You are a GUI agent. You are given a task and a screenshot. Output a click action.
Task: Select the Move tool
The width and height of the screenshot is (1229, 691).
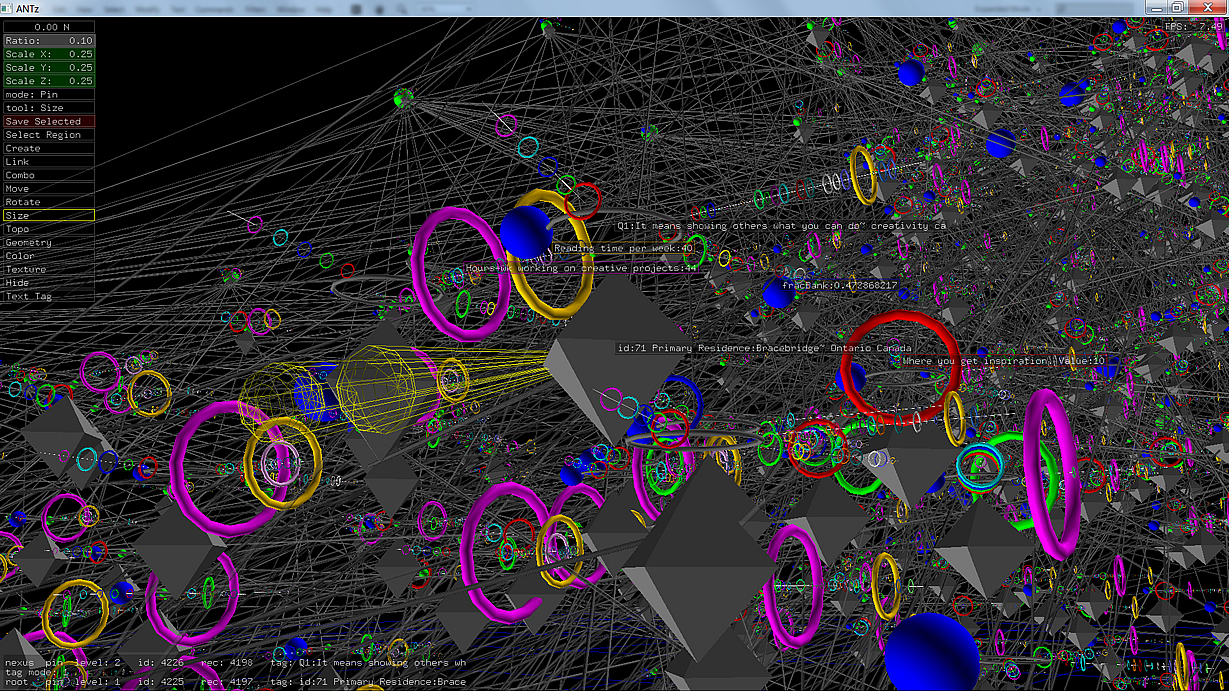coord(48,189)
